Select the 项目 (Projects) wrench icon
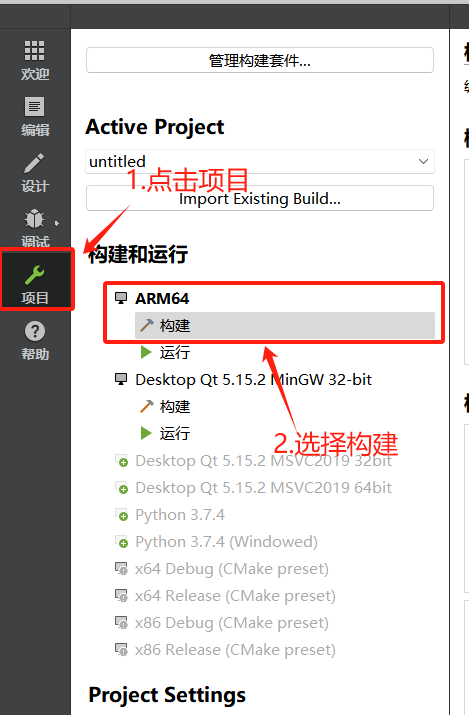The height and width of the screenshot is (715, 469). point(35,275)
